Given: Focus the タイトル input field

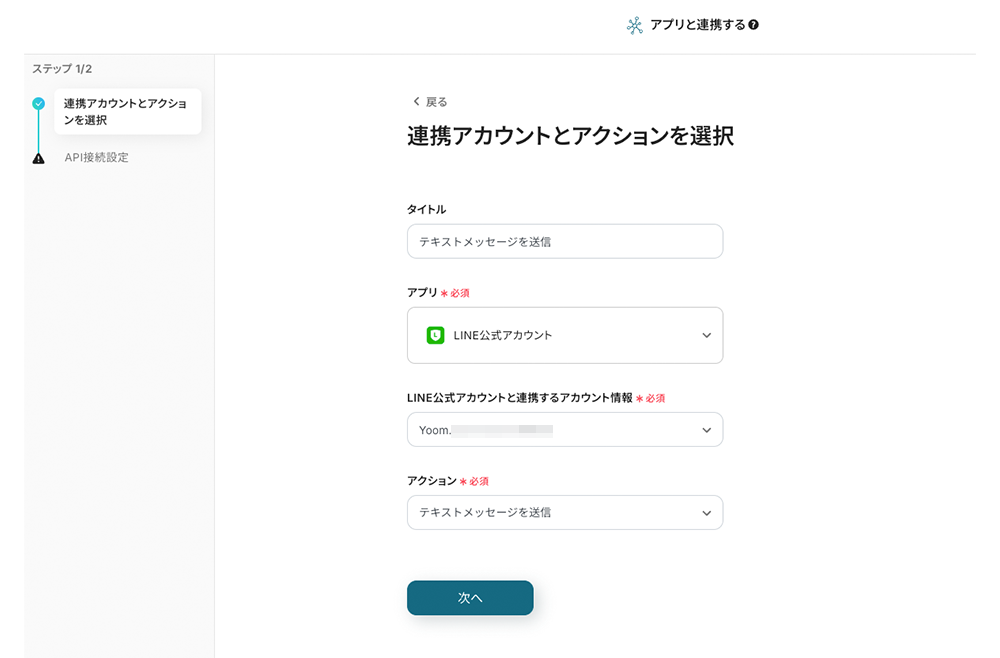Looking at the screenshot, I should 565,242.
